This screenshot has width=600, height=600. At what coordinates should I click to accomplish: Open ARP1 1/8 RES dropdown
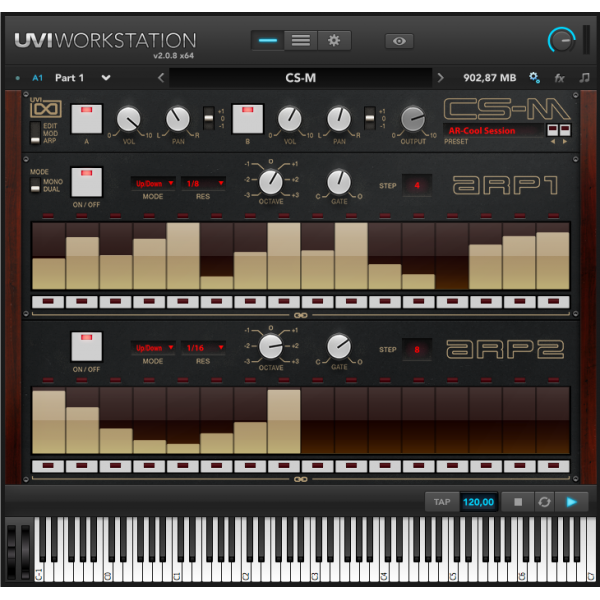tap(203, 184)
